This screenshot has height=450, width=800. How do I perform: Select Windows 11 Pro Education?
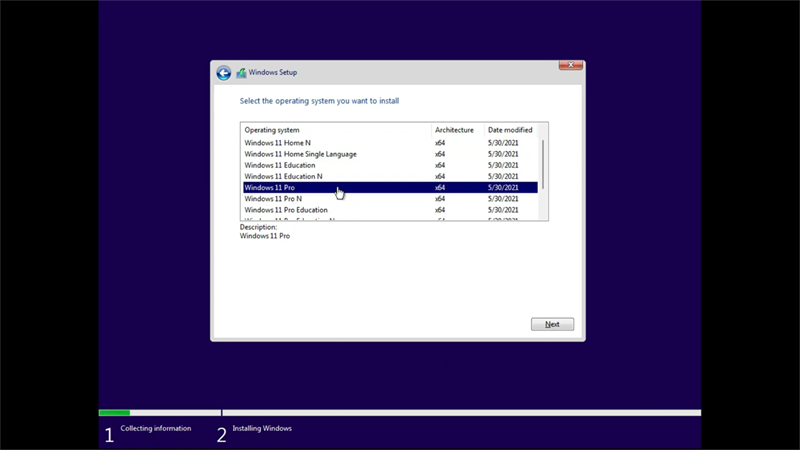pyautogui.click(x=286, y=210)
